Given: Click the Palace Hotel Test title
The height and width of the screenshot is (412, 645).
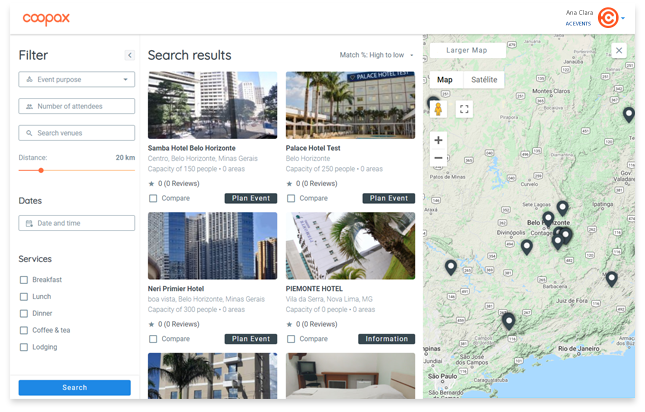Looking at the screenshot, I should coord(313,148).
